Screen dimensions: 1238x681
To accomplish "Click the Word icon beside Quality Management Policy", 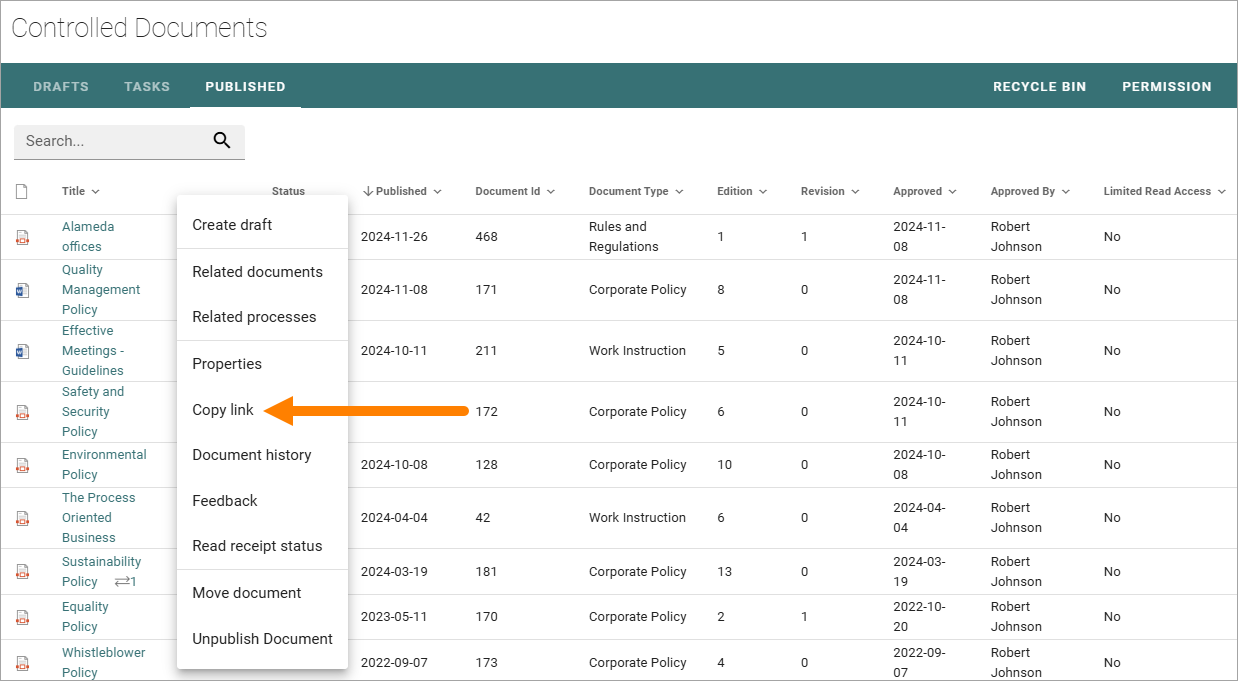I will tap(22, 290).
